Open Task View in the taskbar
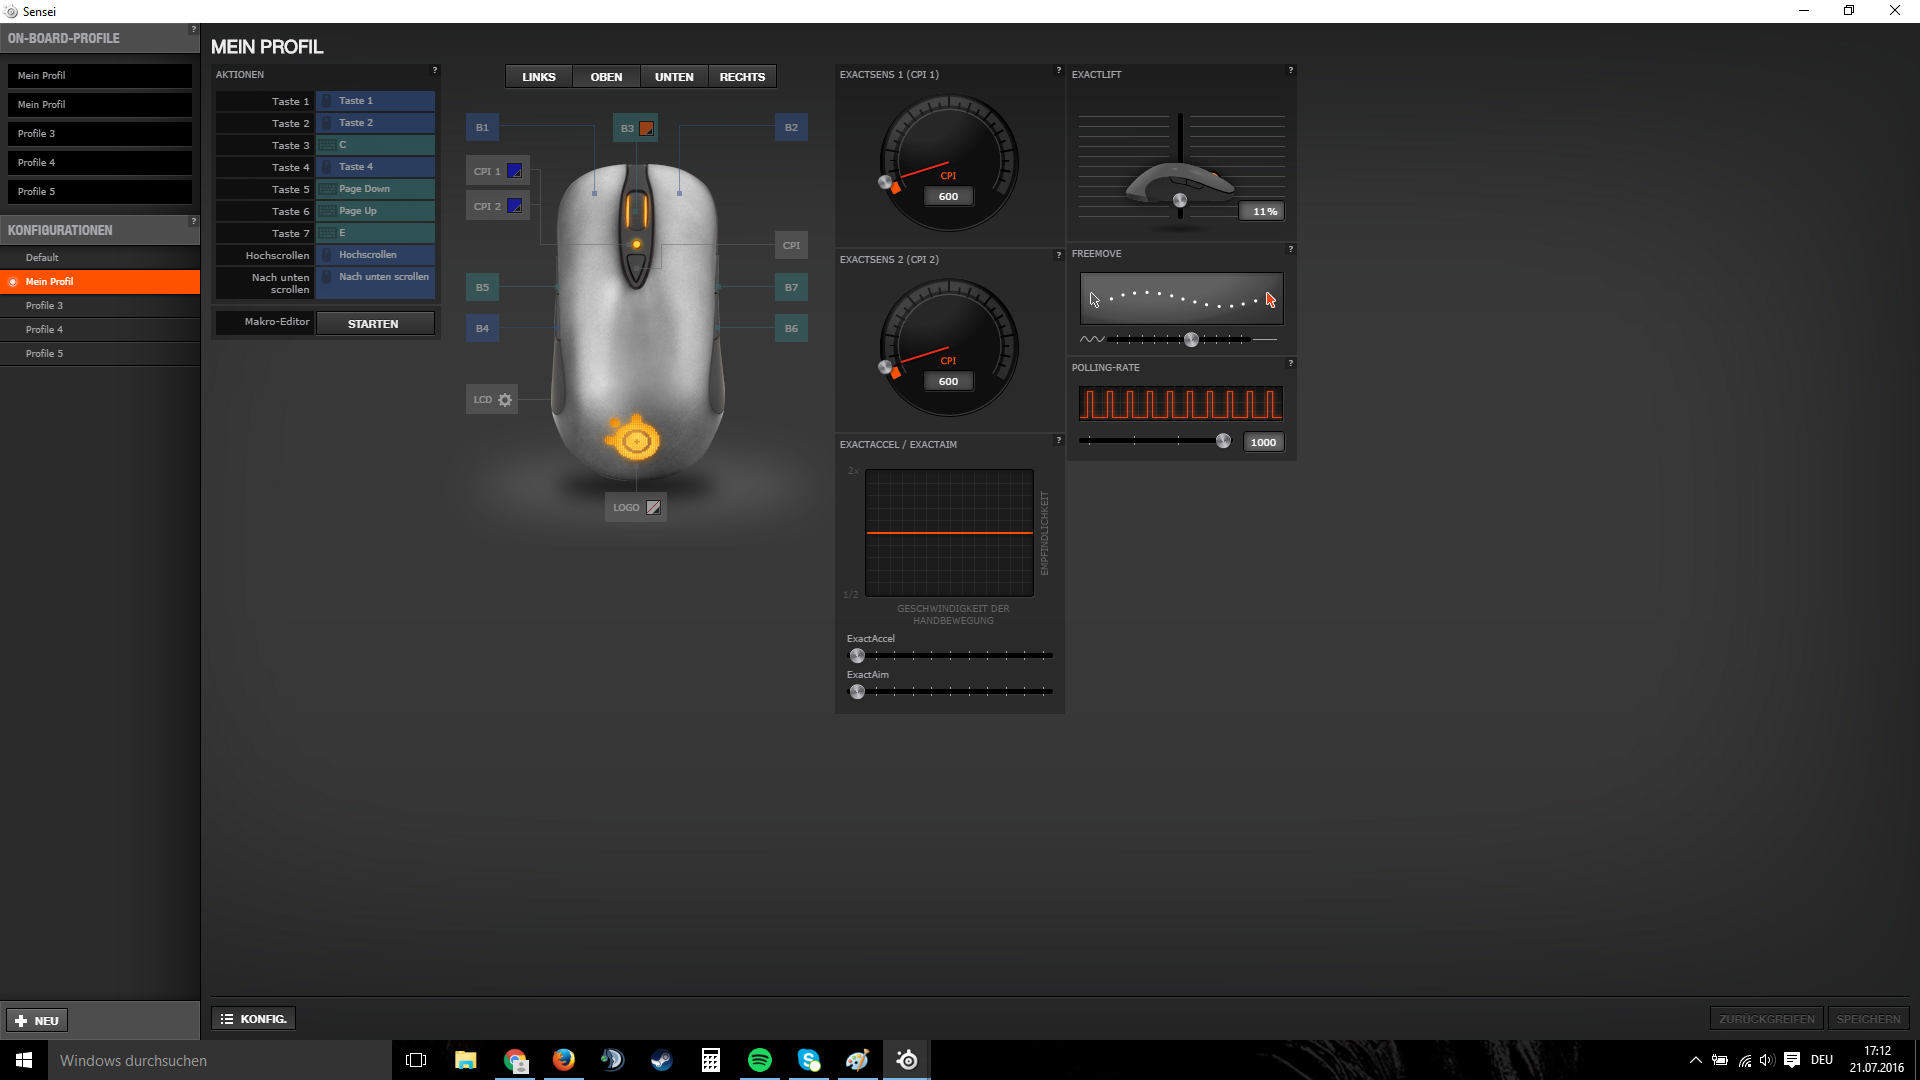 (x=416, y=1060)
